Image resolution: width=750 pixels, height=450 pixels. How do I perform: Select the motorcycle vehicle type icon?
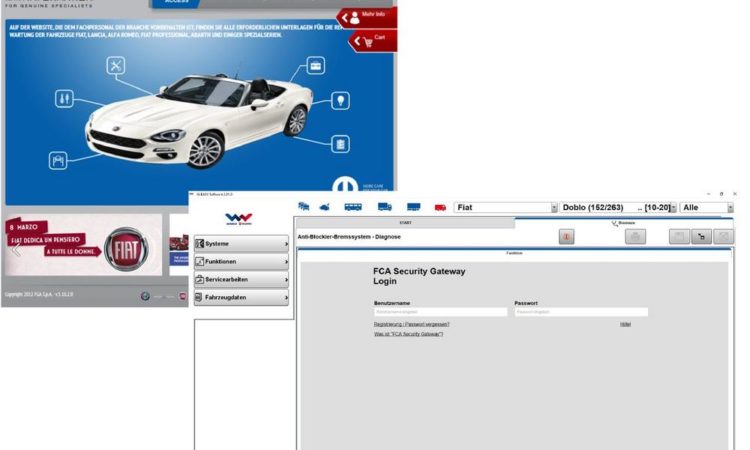[325, 207]
